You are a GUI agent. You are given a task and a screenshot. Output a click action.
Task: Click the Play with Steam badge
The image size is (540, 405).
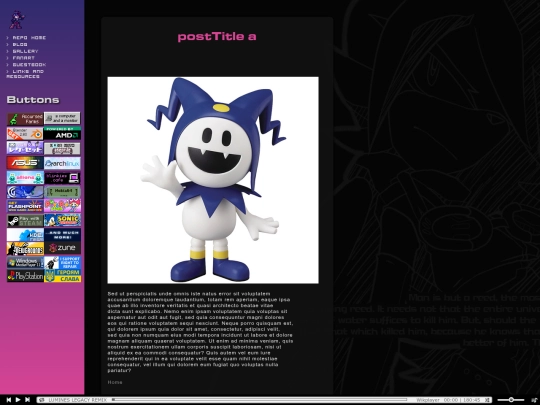25,220
